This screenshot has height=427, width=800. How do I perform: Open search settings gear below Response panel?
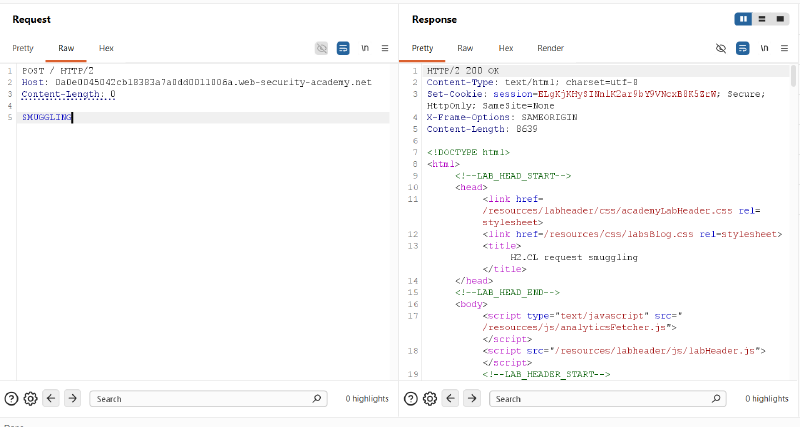pyautogui.click(x=430, y=398)
